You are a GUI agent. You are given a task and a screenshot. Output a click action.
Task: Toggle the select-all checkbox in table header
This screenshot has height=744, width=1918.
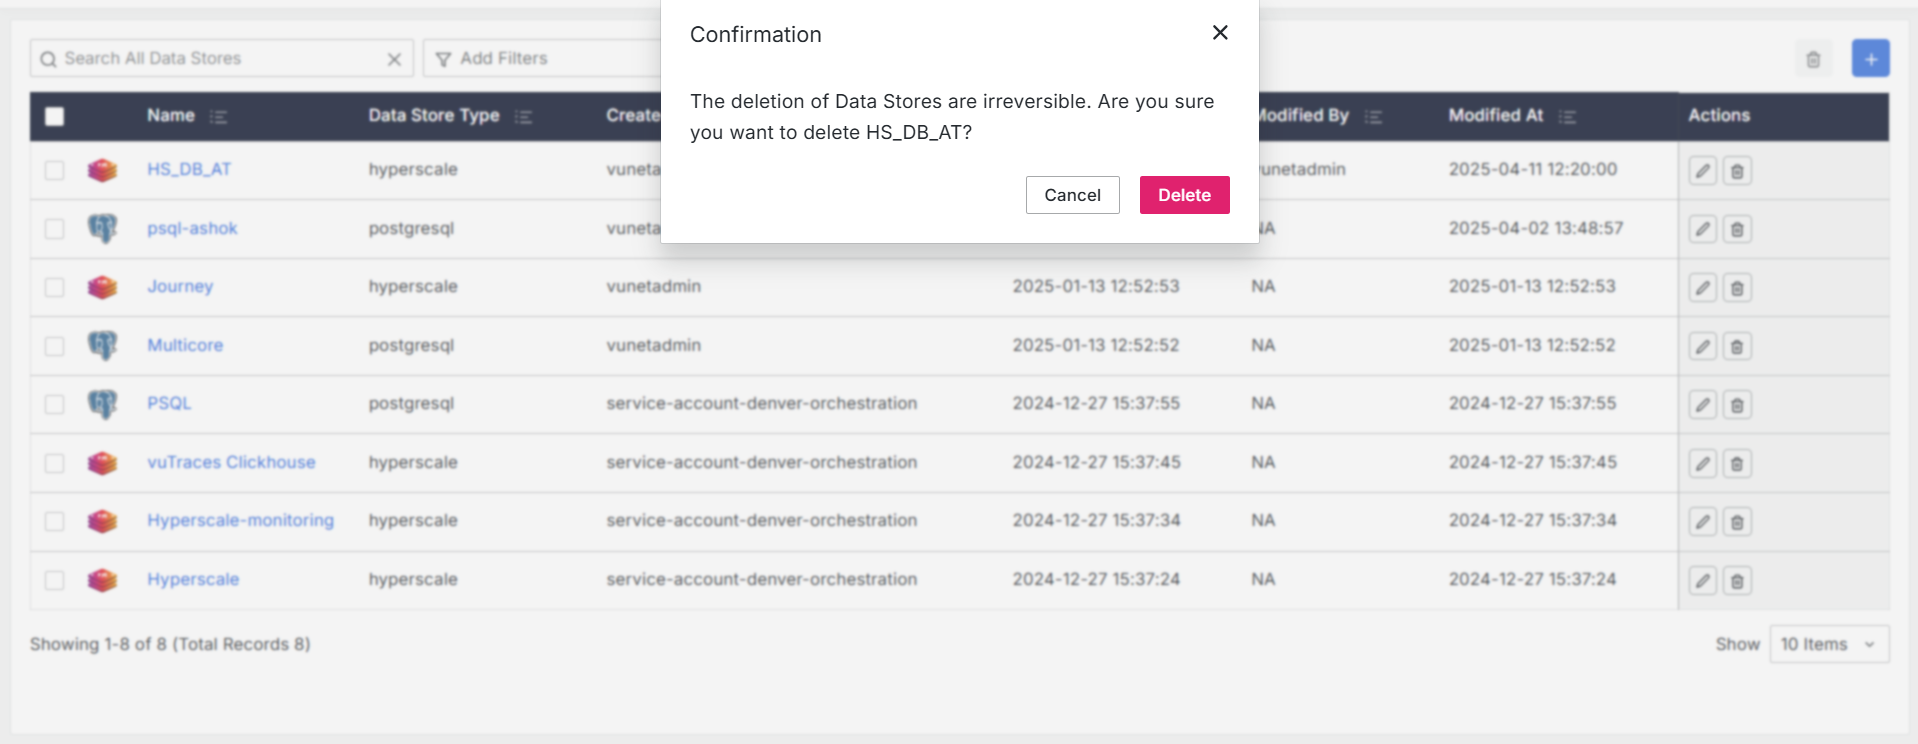tap(55, 116)
